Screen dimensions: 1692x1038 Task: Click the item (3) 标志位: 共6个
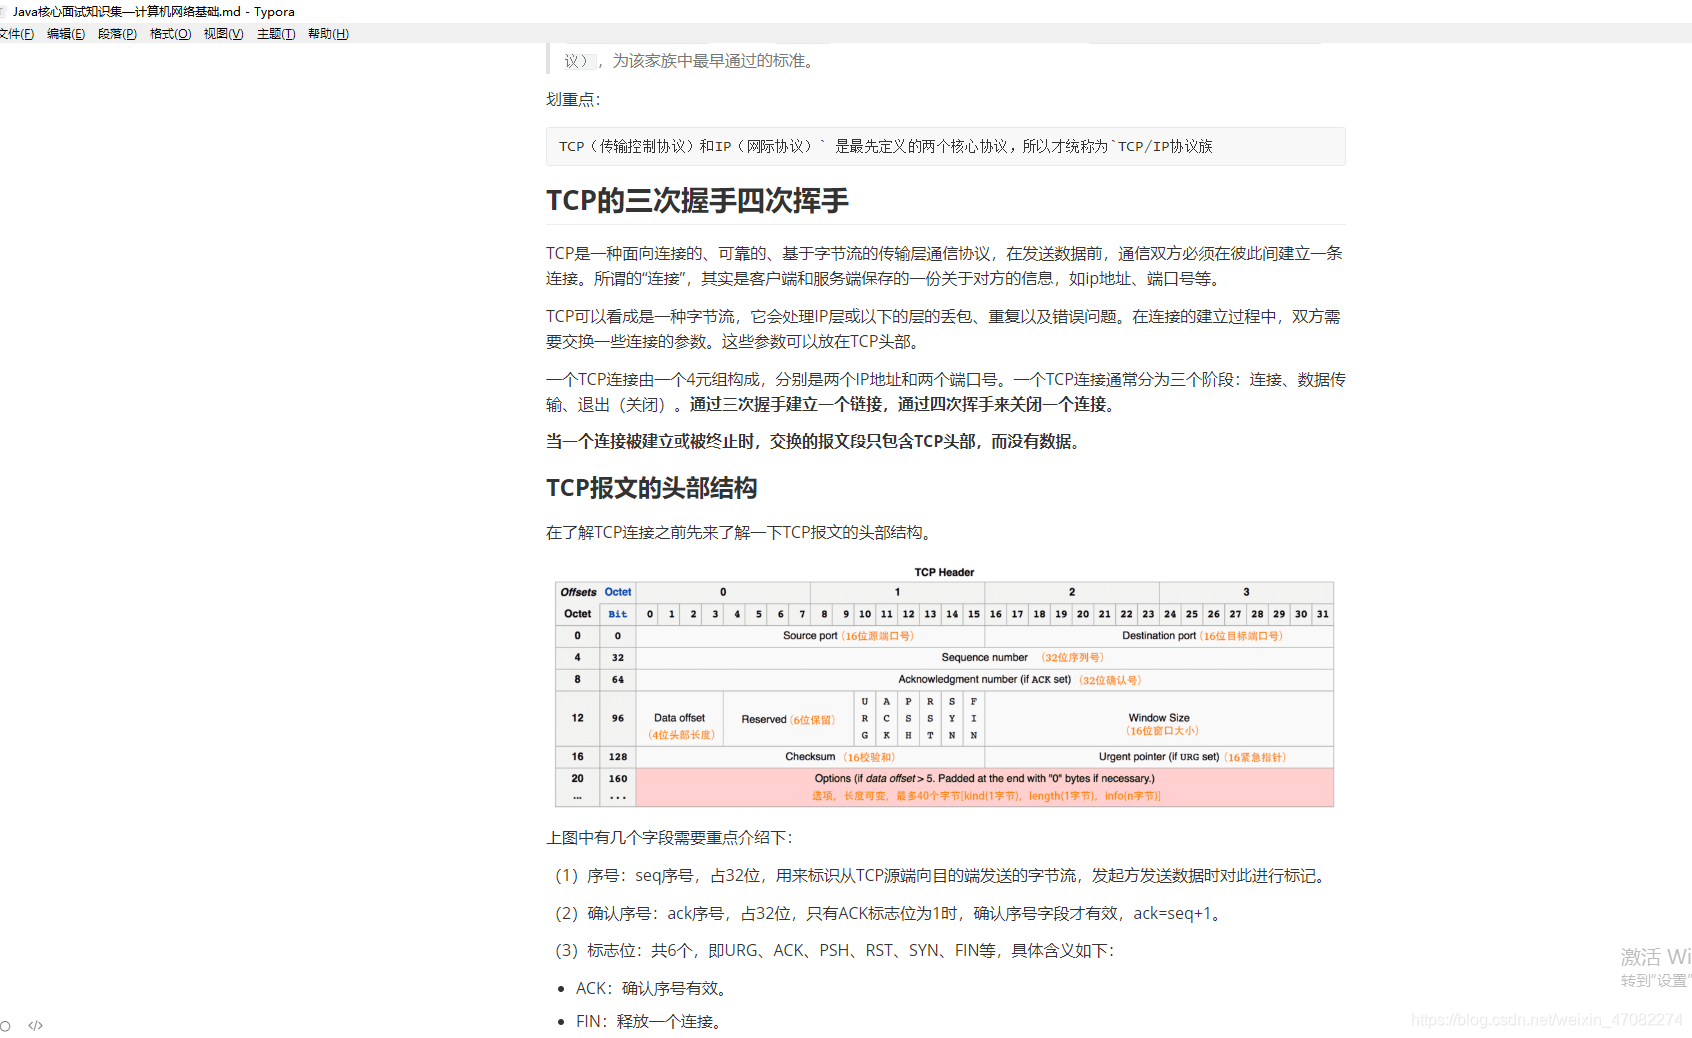835,950
